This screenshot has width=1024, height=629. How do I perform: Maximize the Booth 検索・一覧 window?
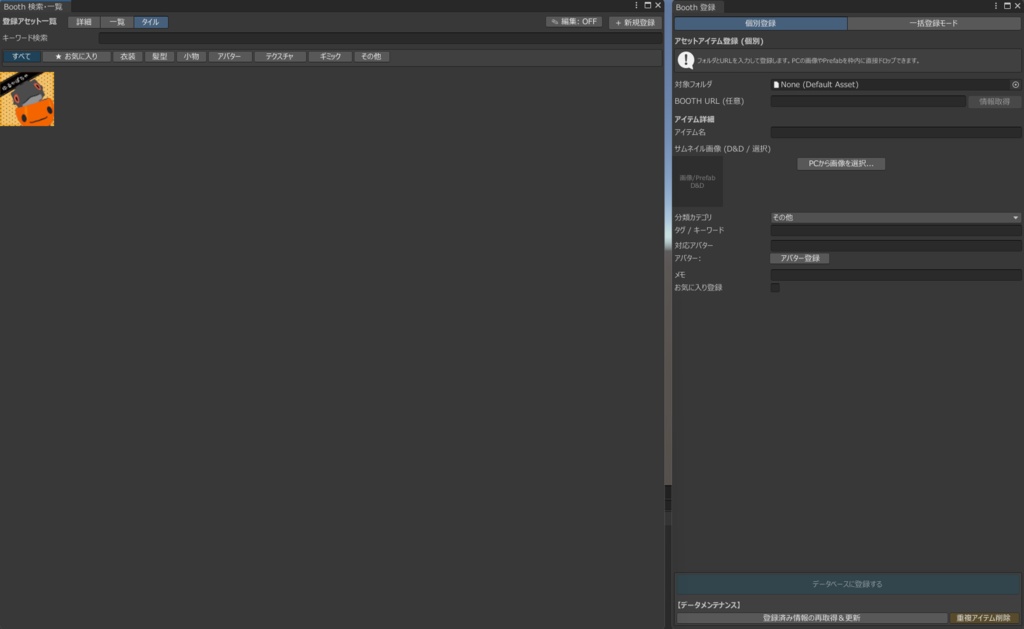tap(647, 5)
